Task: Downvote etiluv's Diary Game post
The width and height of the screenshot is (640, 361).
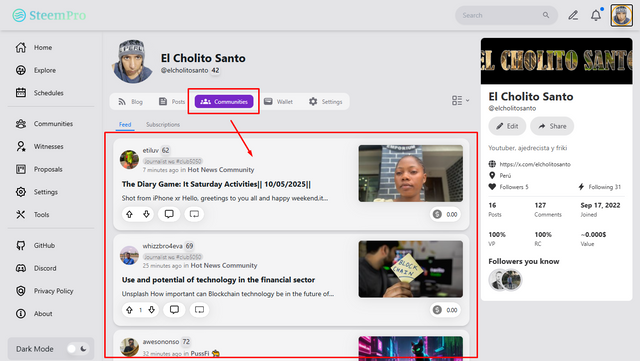Action: tap(146, 214)
